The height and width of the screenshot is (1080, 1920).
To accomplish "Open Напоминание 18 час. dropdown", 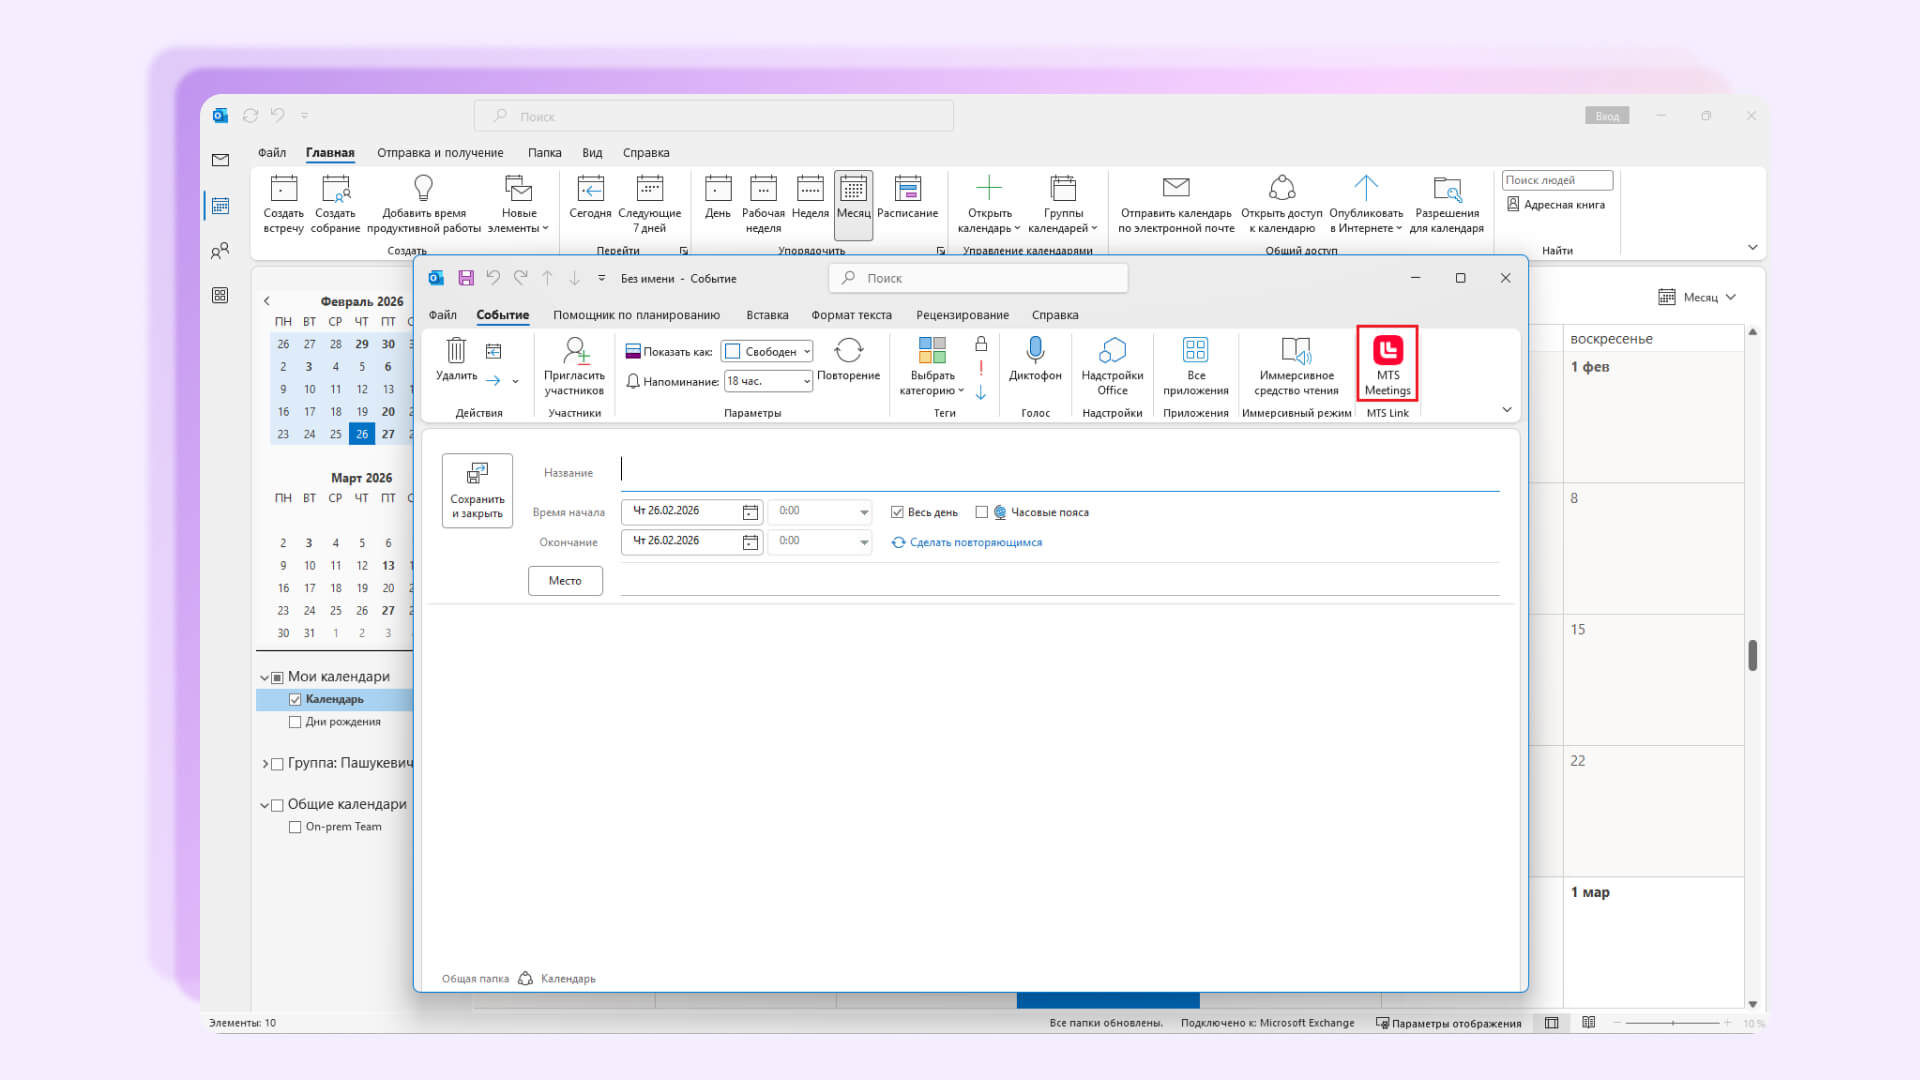I will (x=767, y=381).
